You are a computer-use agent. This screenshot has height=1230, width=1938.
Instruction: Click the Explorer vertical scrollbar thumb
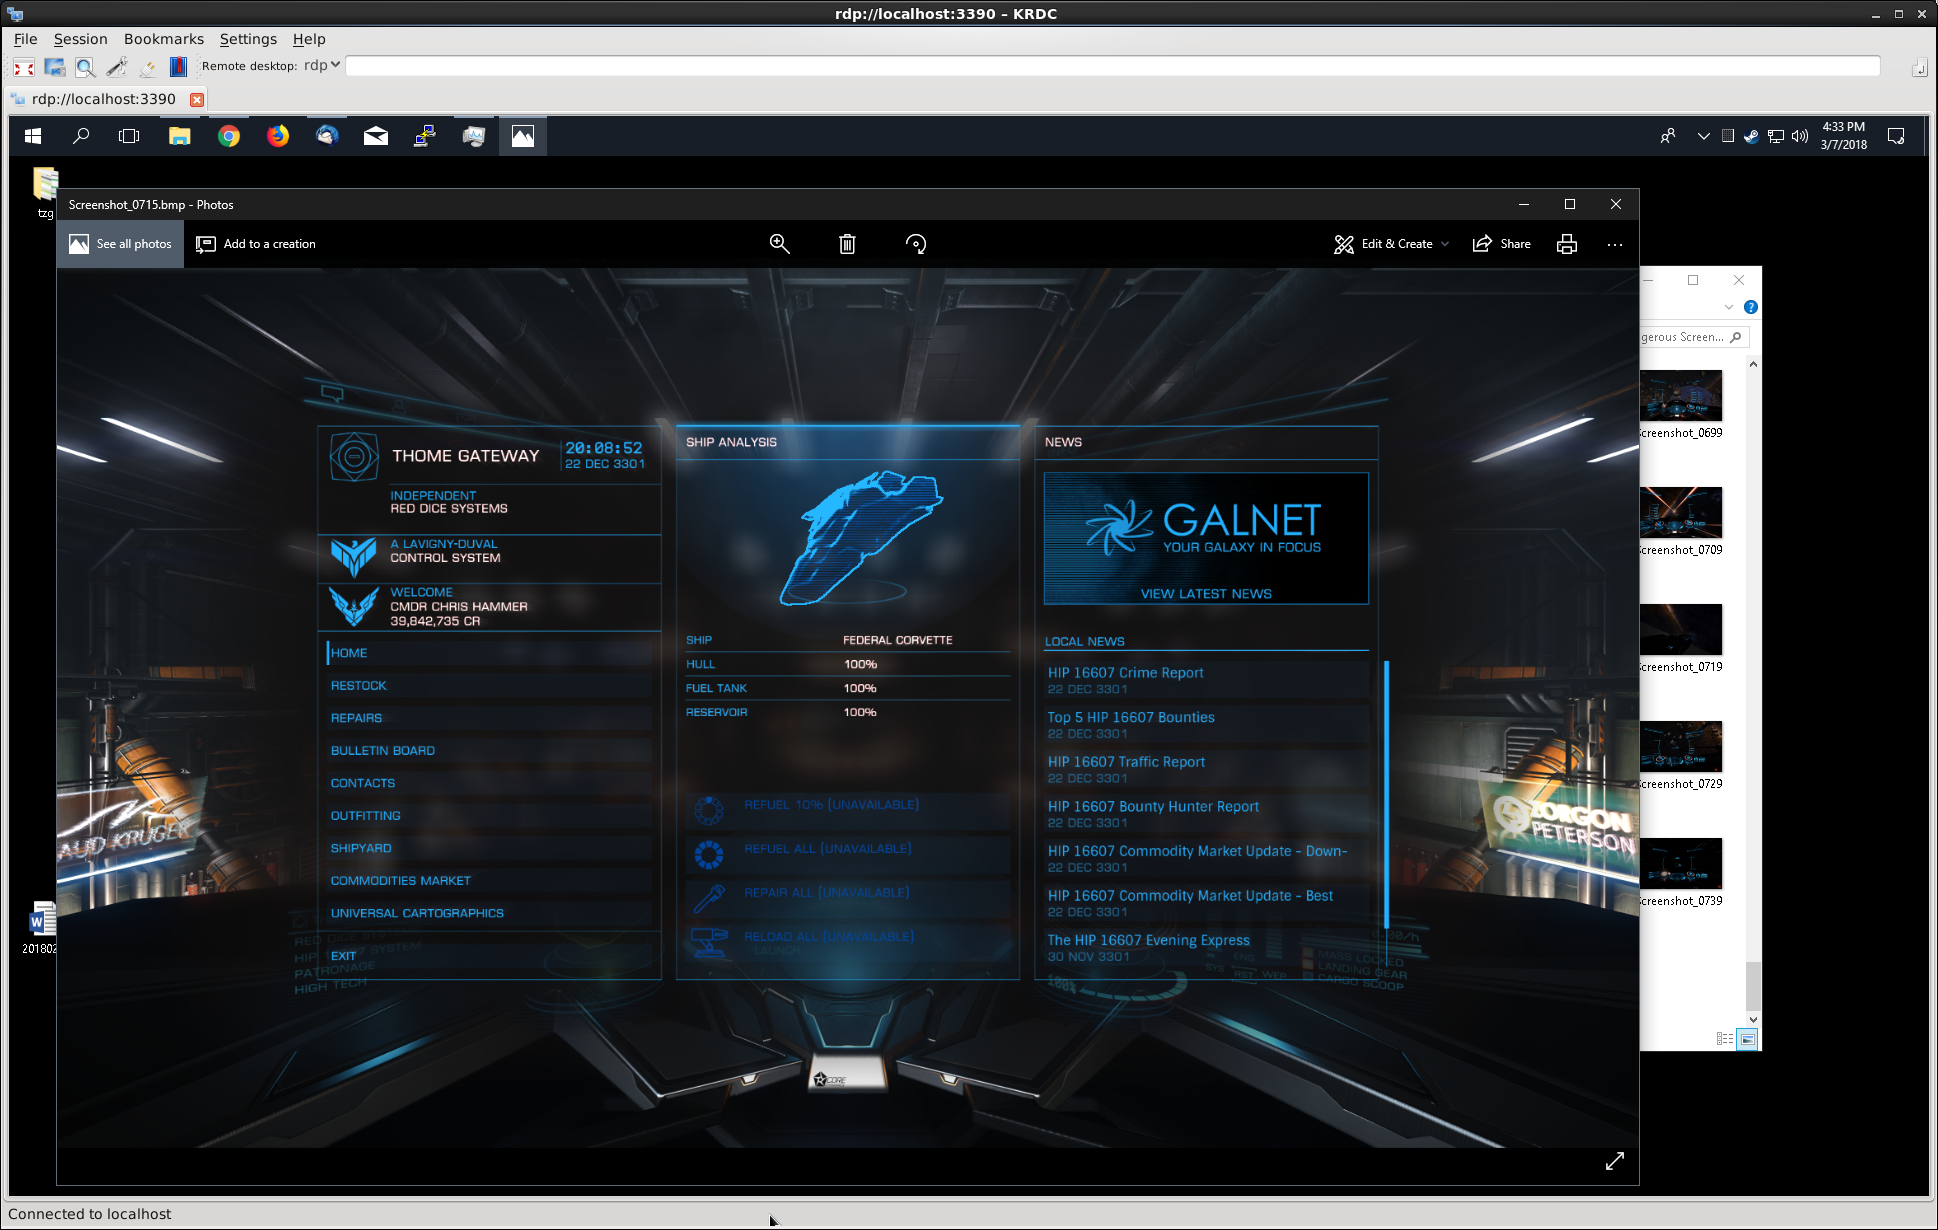[1753, 986]
